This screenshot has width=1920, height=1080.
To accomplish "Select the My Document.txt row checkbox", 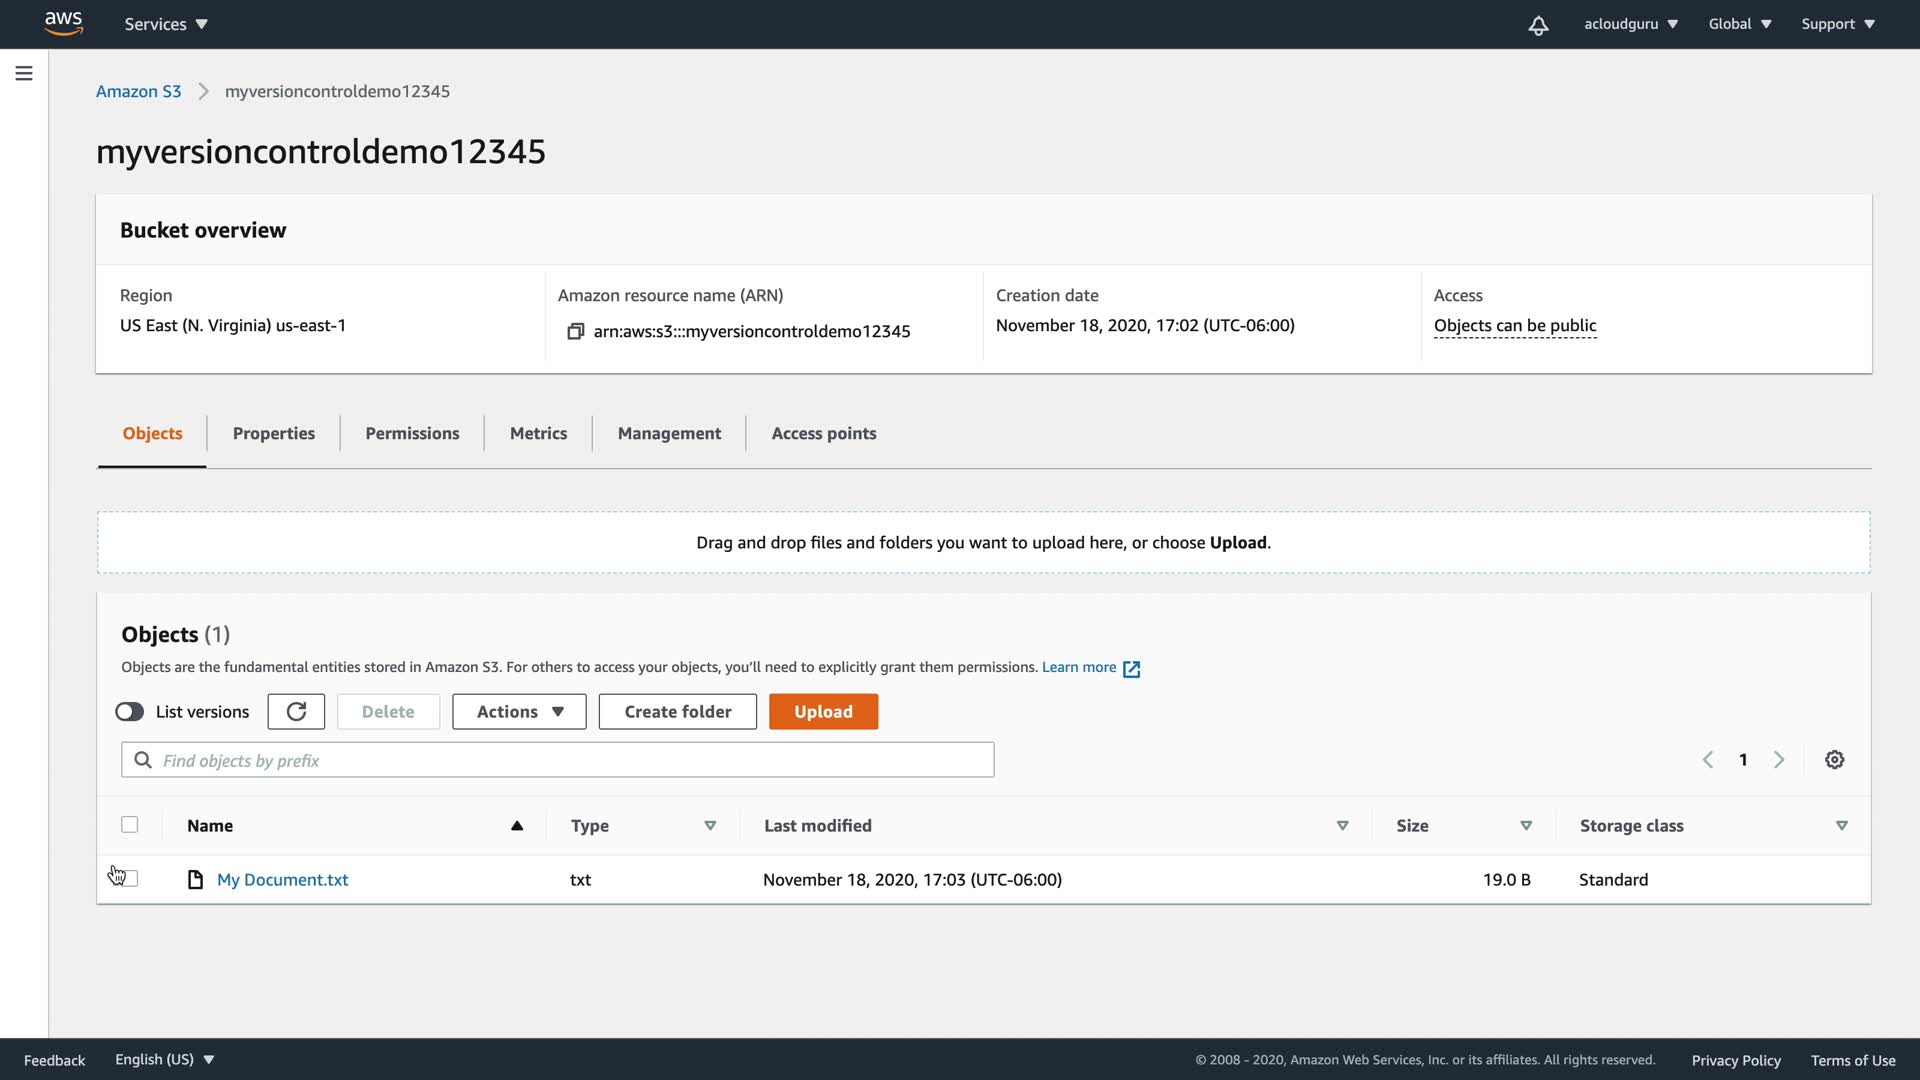I will point(130,879).
